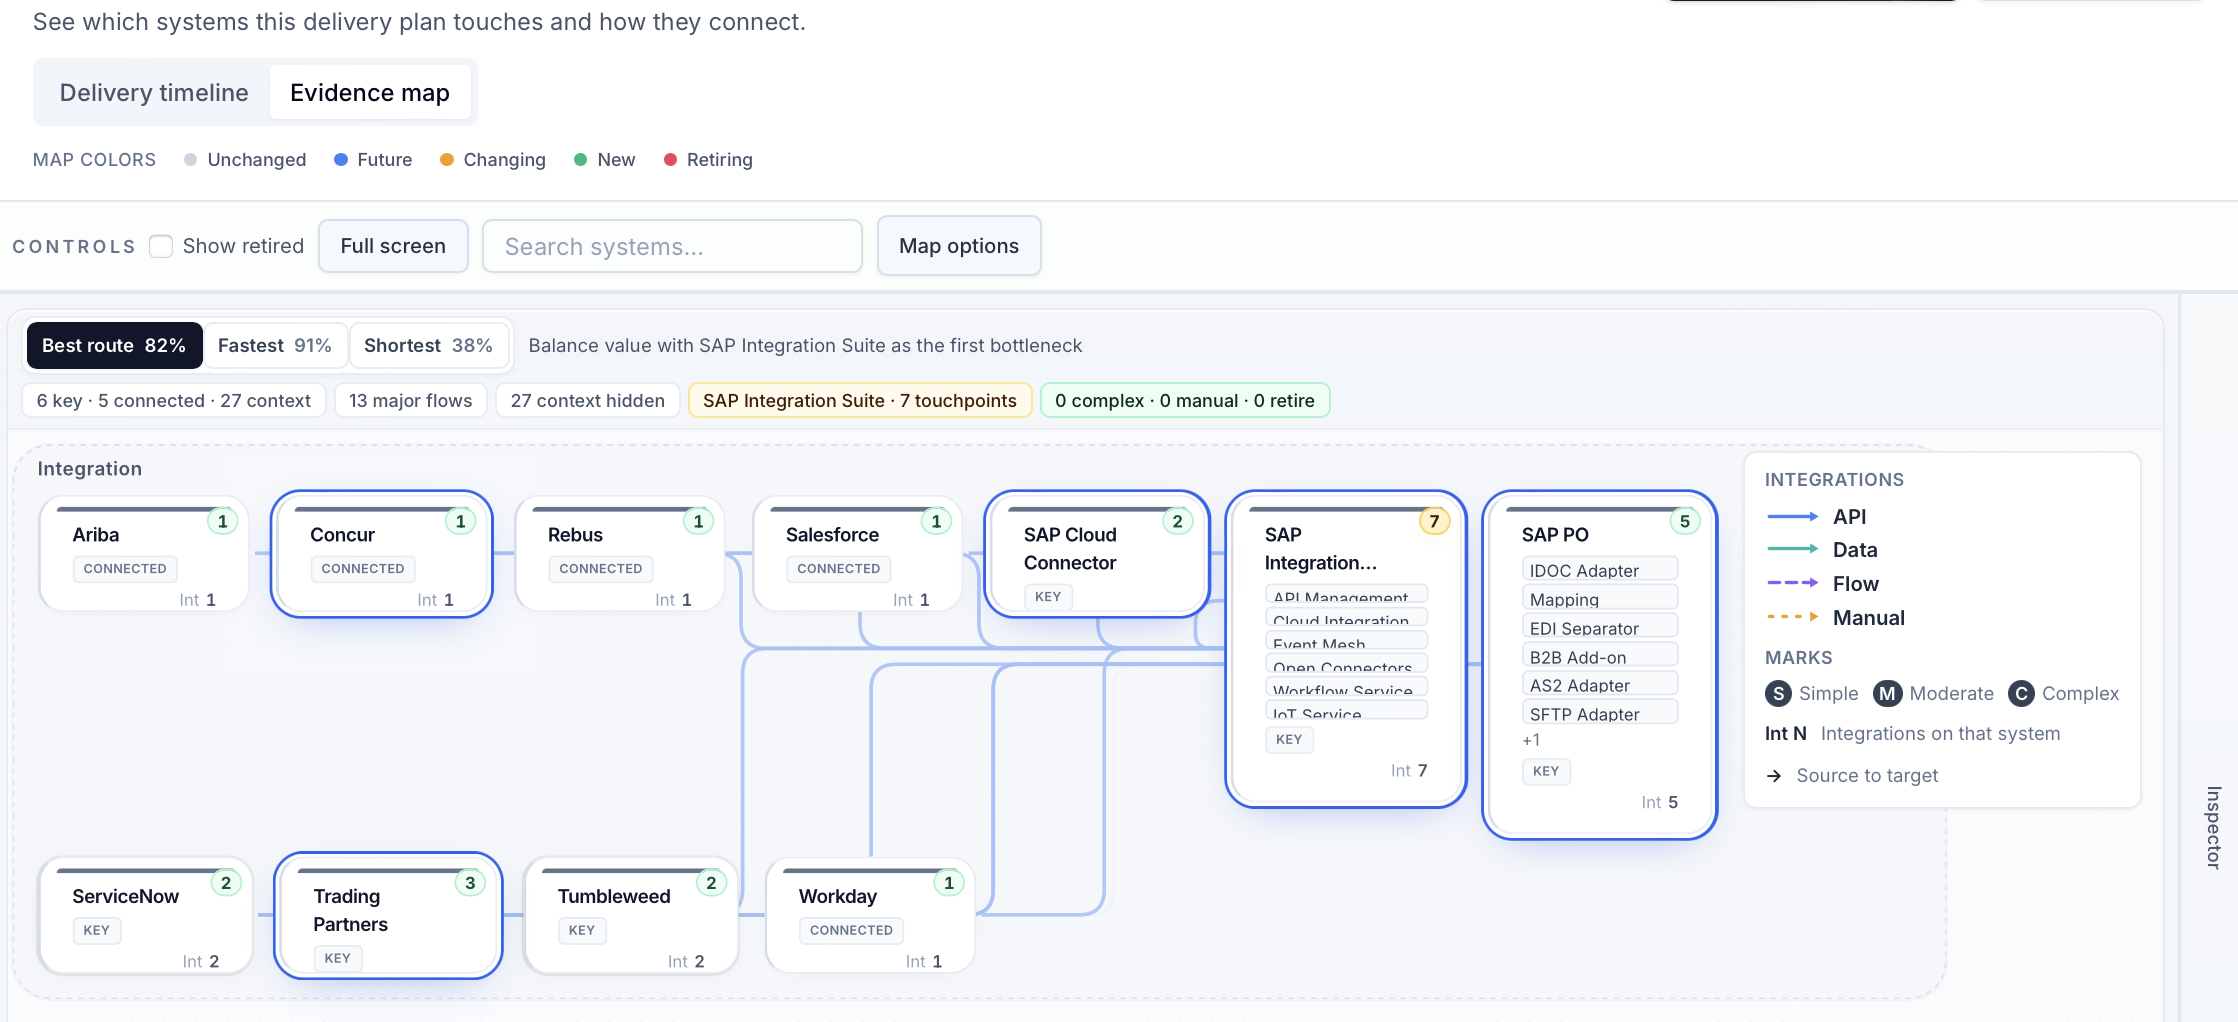Click the Mapping item in SAP PO
This screenshot has width=2238, height=1022.
tap(1600, 599)
